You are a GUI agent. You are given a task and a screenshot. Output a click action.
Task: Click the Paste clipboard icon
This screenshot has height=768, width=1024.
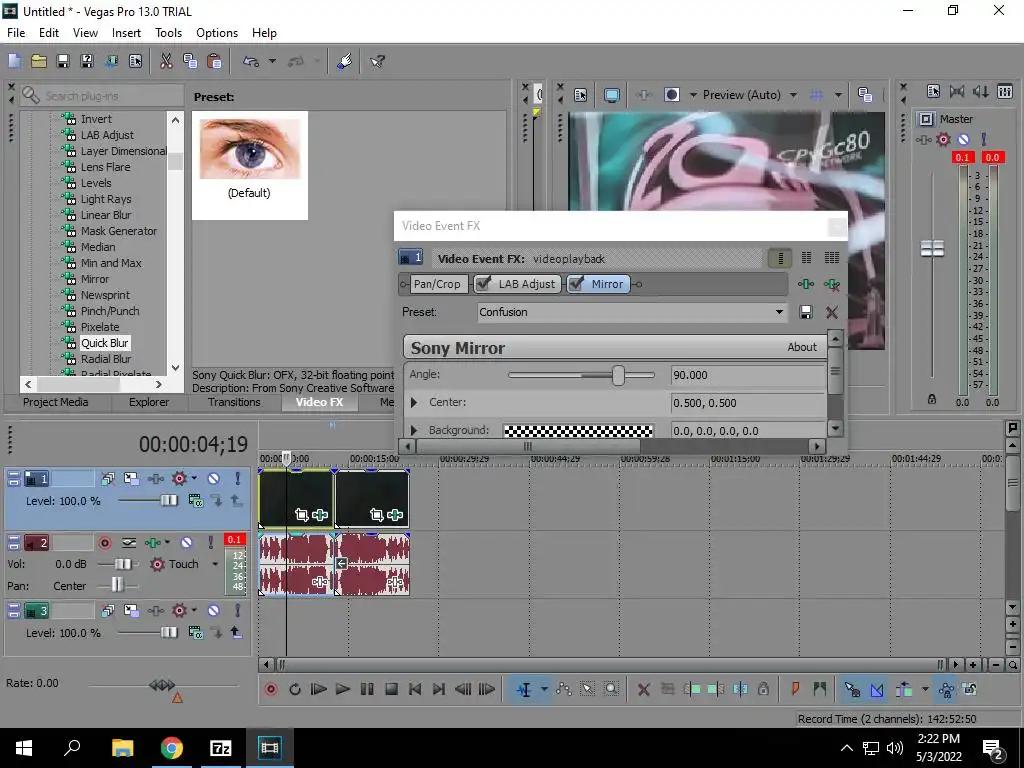(214, 61)
